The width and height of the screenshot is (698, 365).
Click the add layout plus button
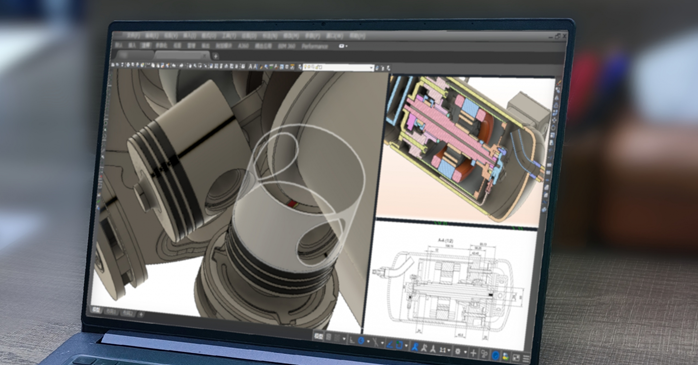tap(141, 315)
